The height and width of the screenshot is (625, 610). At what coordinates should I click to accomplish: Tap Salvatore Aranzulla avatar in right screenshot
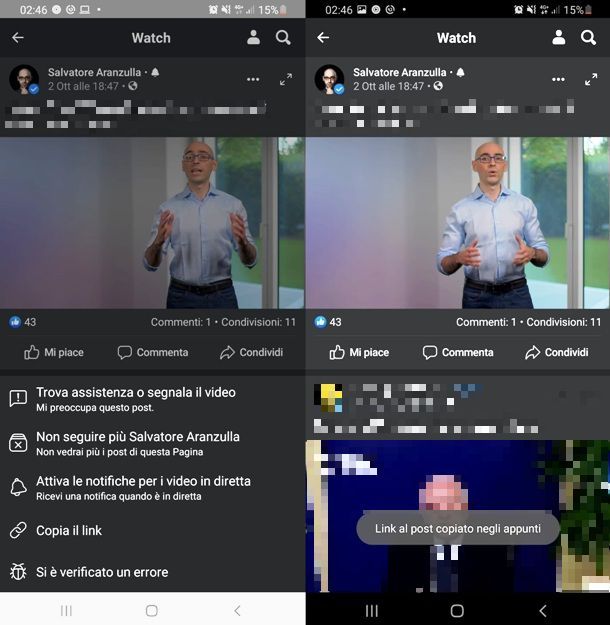tap(329, 80)
